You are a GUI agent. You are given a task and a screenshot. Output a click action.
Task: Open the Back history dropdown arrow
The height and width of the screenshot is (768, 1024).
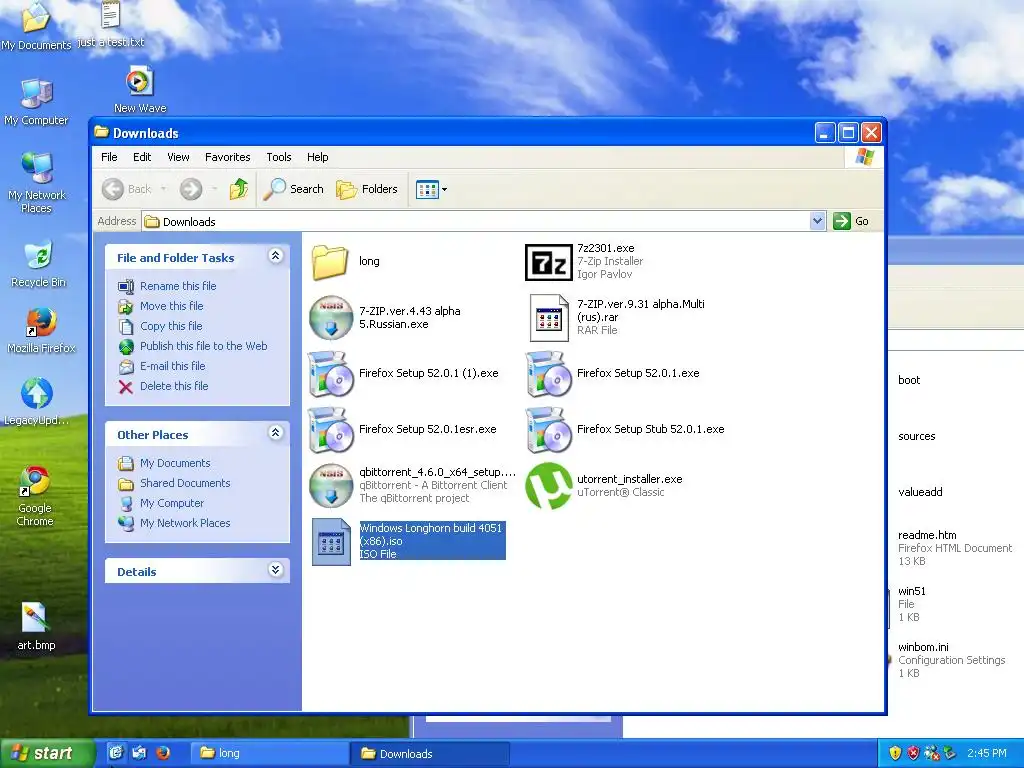tap(163, 189)
